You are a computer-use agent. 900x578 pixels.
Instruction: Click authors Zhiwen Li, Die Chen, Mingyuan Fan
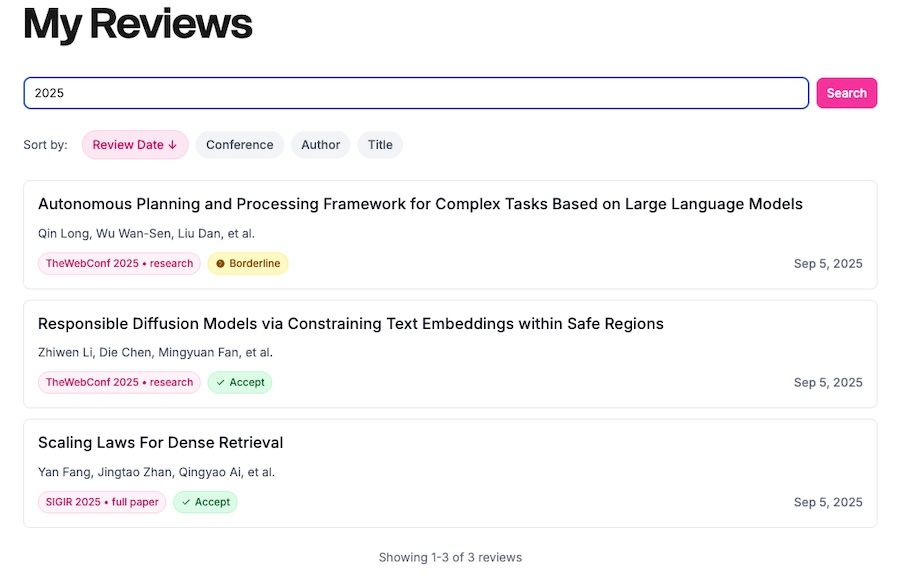155,352
